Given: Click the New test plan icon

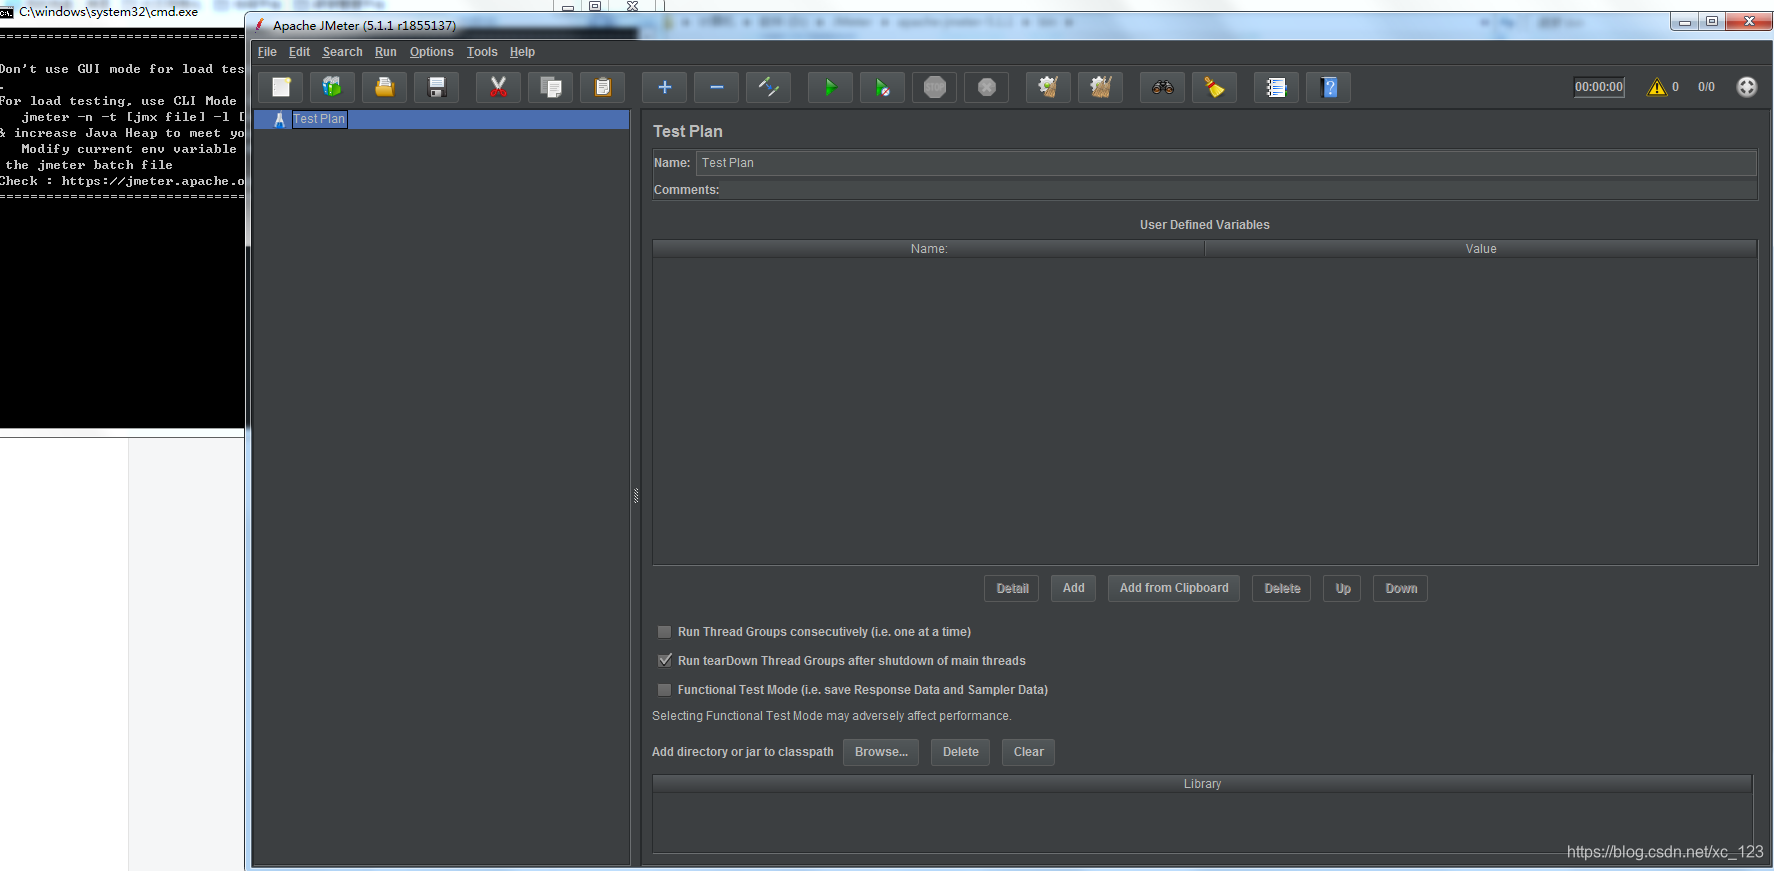Looking at the screenshot, I should [281, 88].
